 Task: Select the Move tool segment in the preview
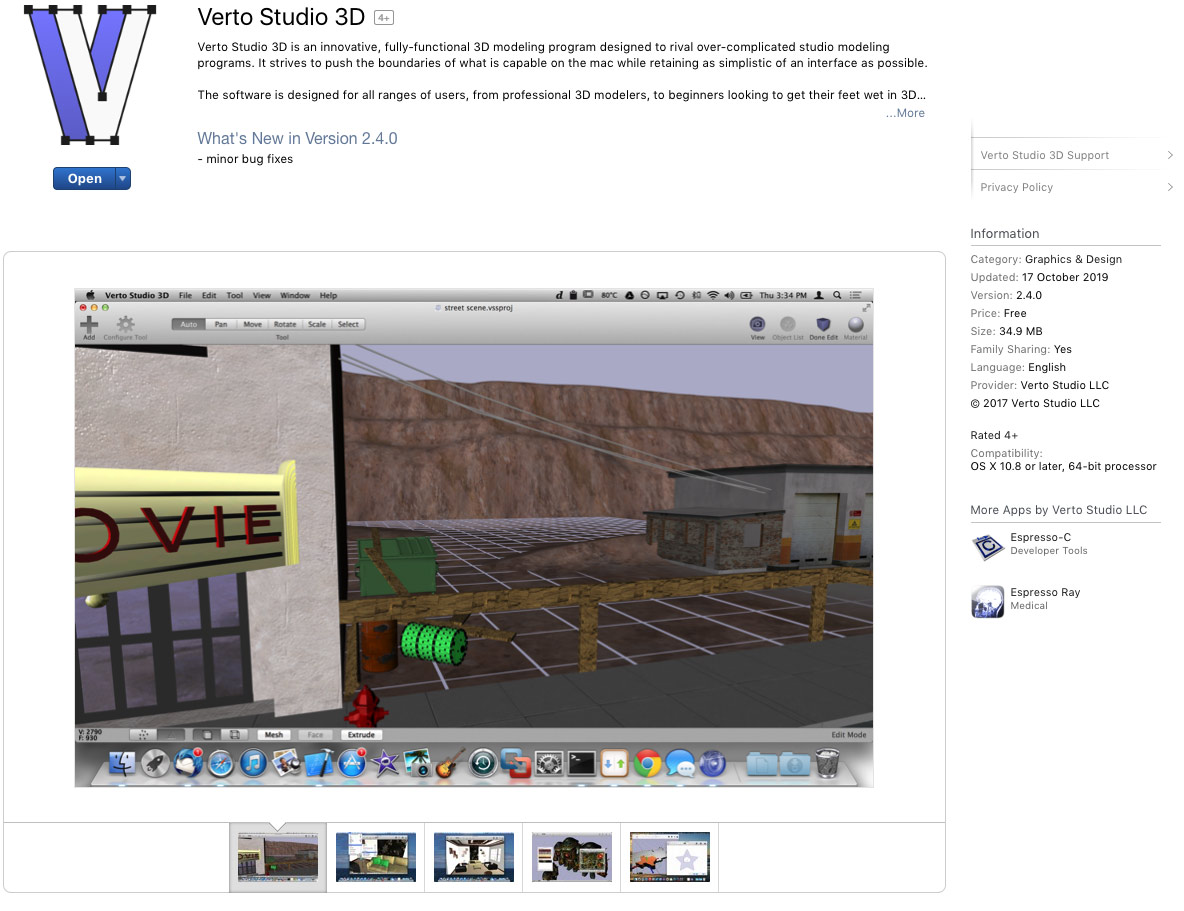[252, 324]
